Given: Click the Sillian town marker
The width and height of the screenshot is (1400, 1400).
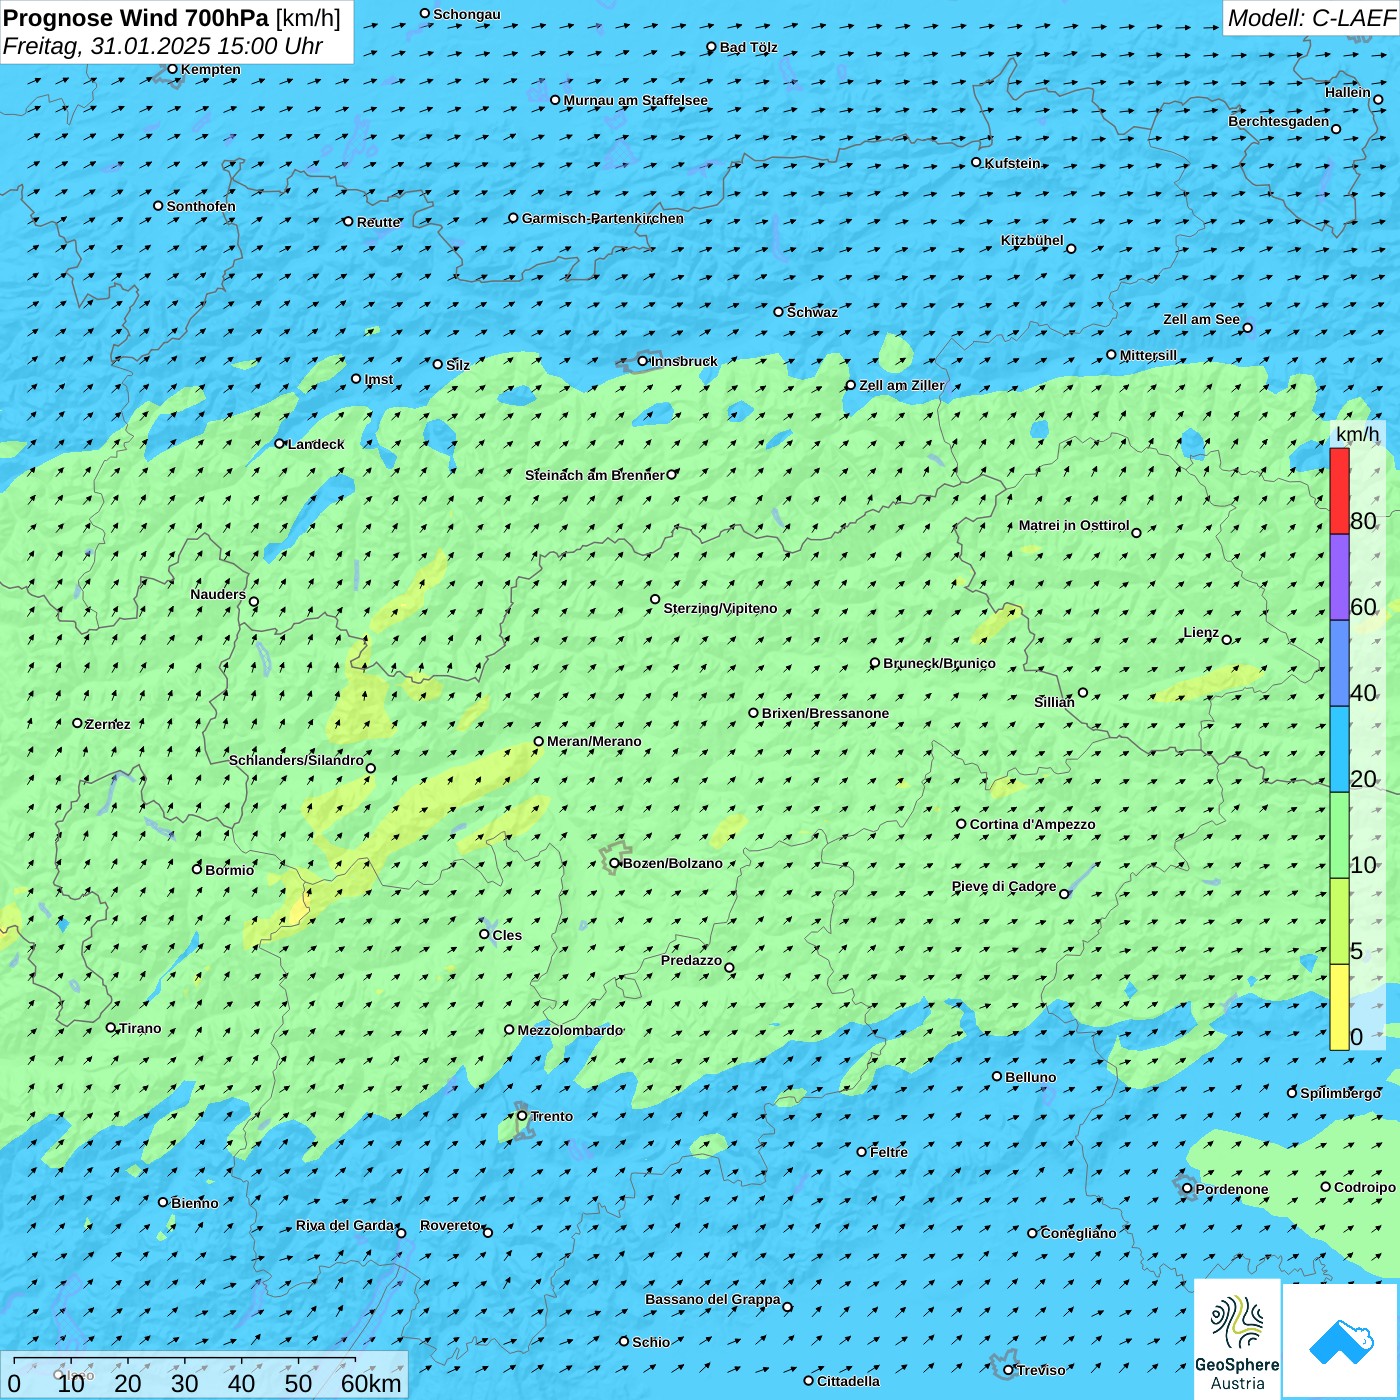Looking at the screenshot, I should (1083, 693).
